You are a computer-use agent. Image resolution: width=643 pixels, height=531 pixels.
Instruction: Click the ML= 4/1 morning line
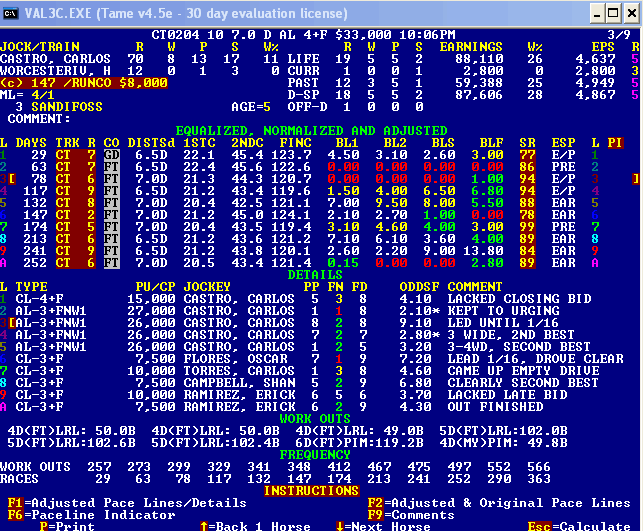click(x=27, y=95)
